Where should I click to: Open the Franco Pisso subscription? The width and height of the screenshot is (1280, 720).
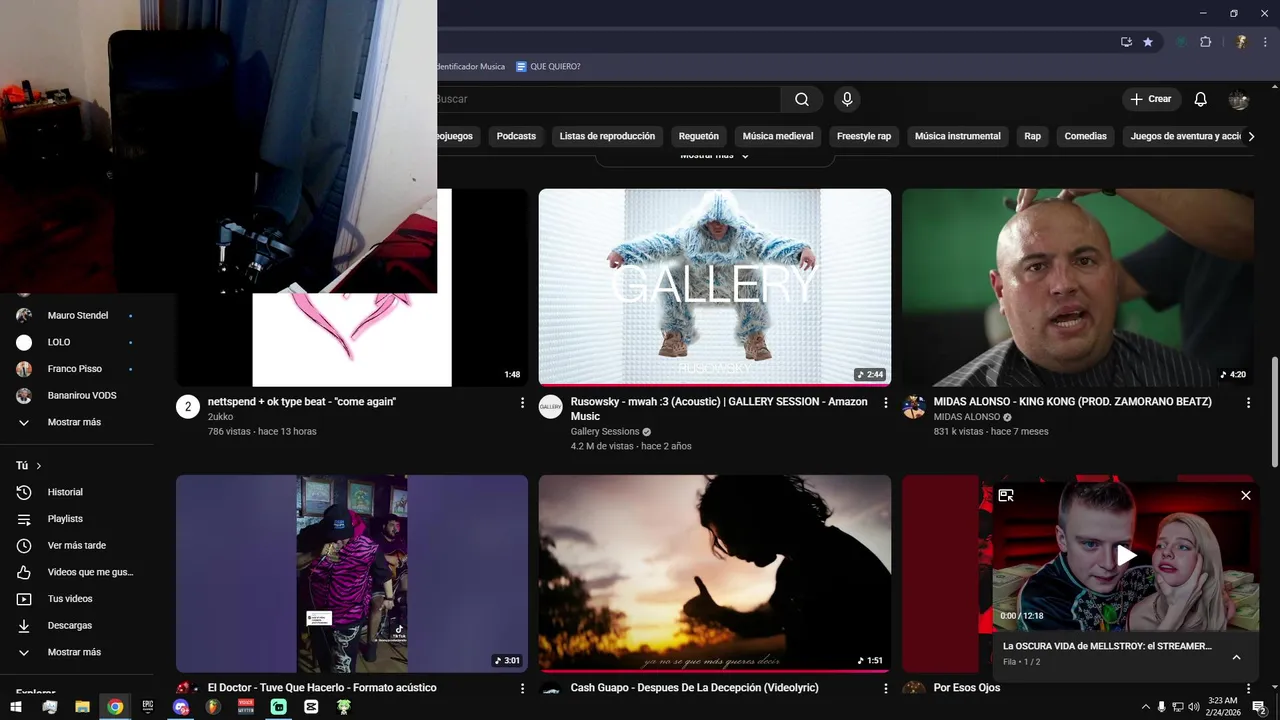(x=76, y=369)
